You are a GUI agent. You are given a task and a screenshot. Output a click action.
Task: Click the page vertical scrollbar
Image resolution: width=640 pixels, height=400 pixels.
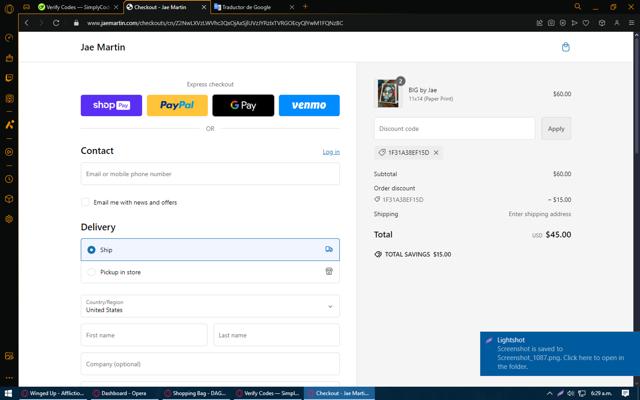(x=636, y=94)
